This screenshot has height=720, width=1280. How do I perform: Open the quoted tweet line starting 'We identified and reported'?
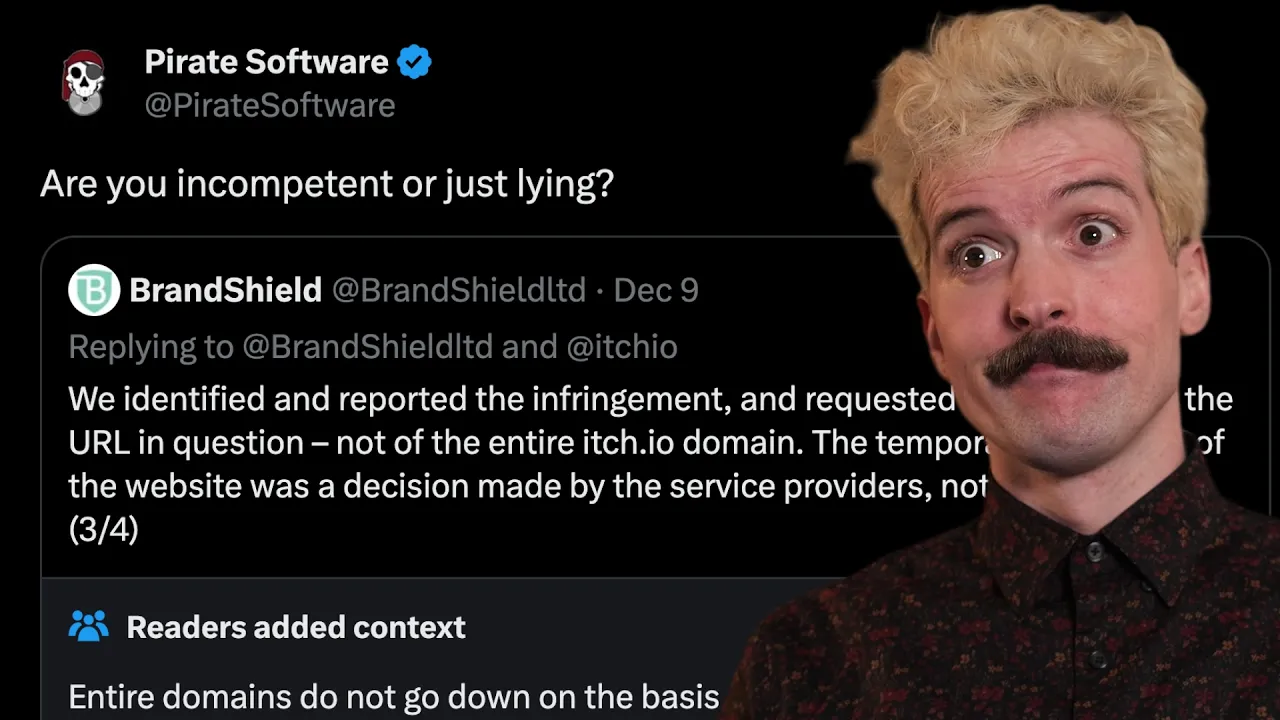[x=511, y=399]
